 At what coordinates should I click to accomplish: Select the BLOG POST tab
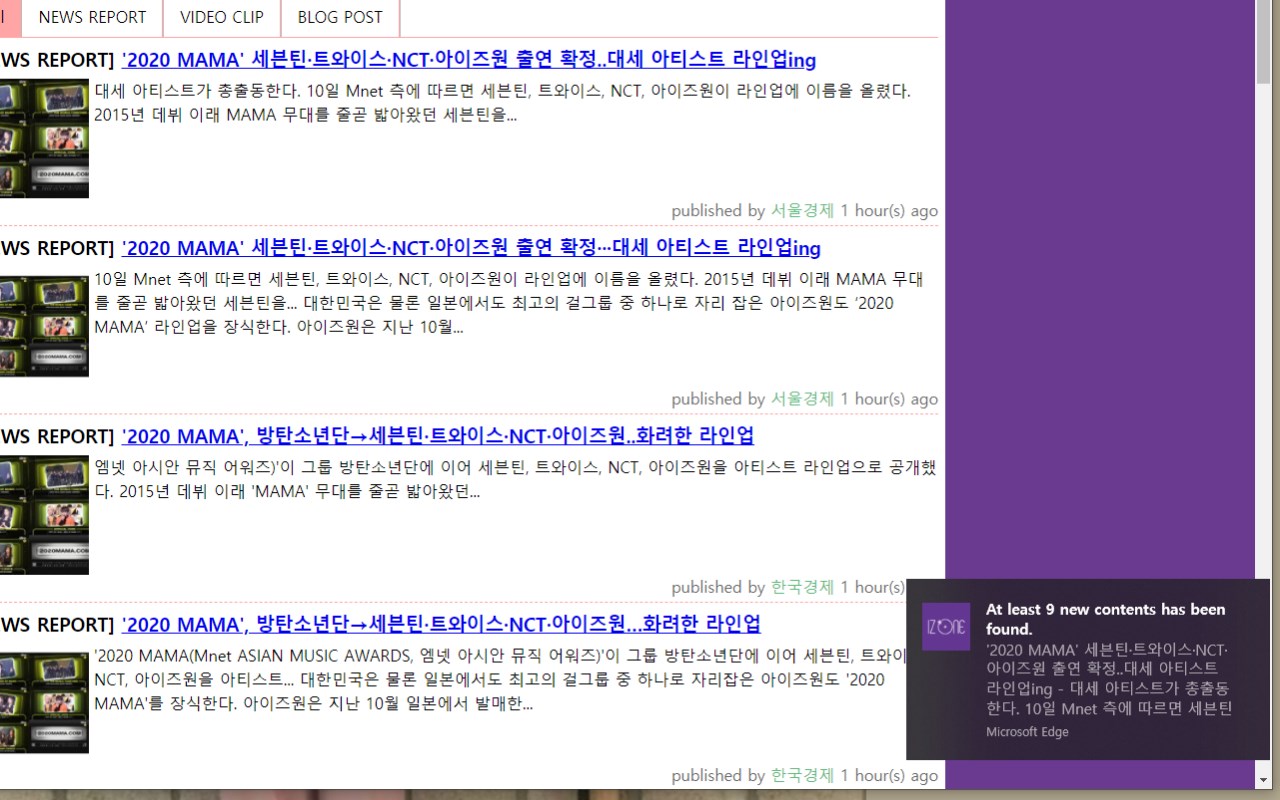tap(340, 17)
